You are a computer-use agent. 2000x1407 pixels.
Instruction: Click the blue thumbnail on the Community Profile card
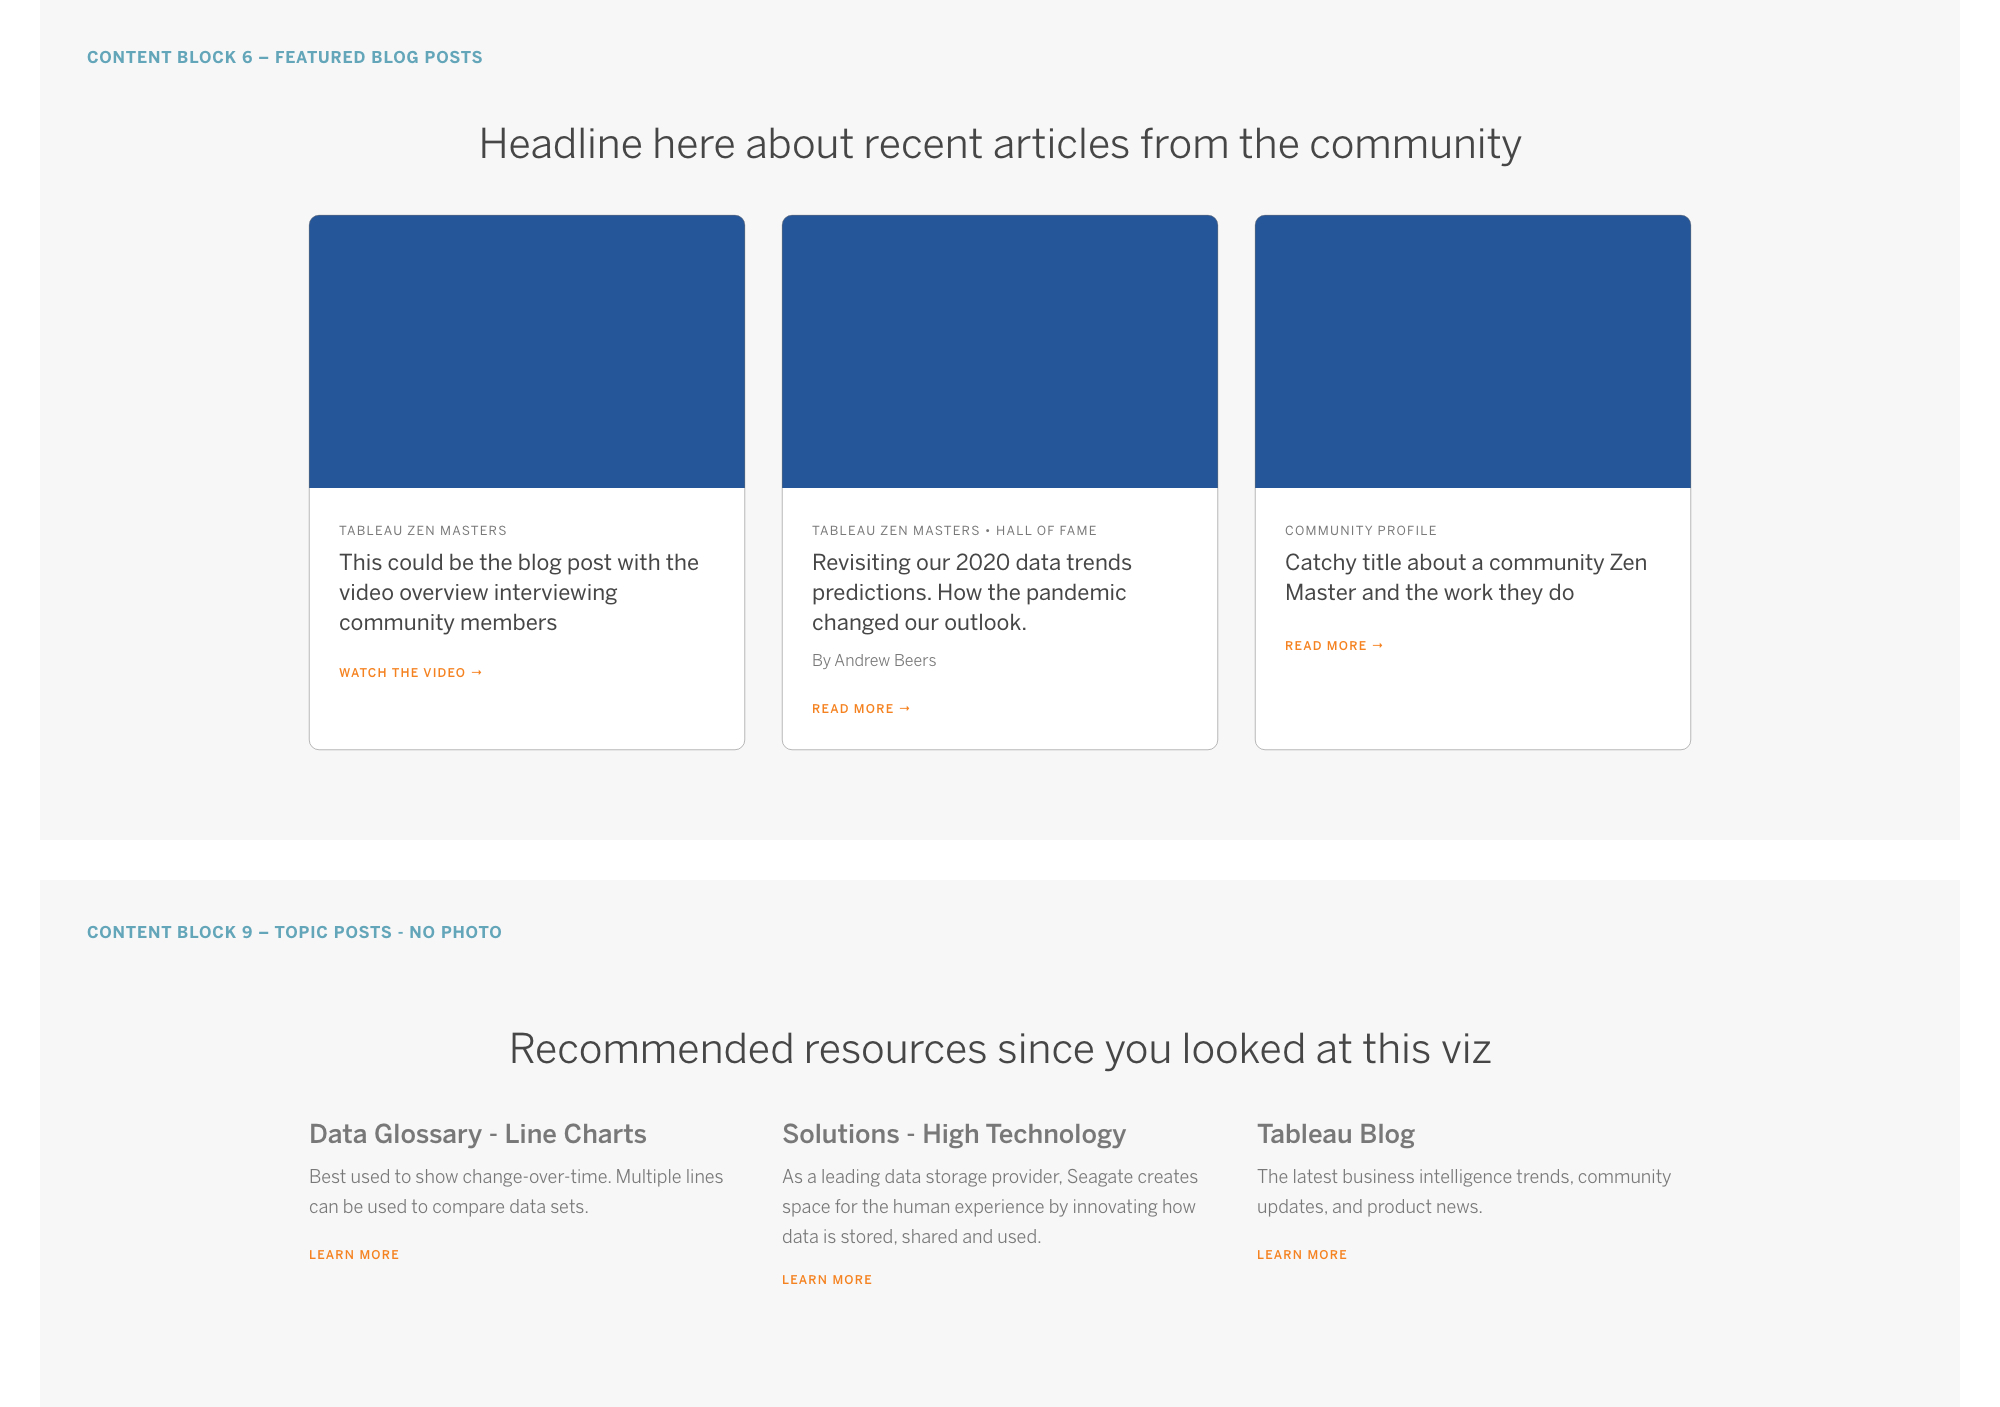[1473, 350]
